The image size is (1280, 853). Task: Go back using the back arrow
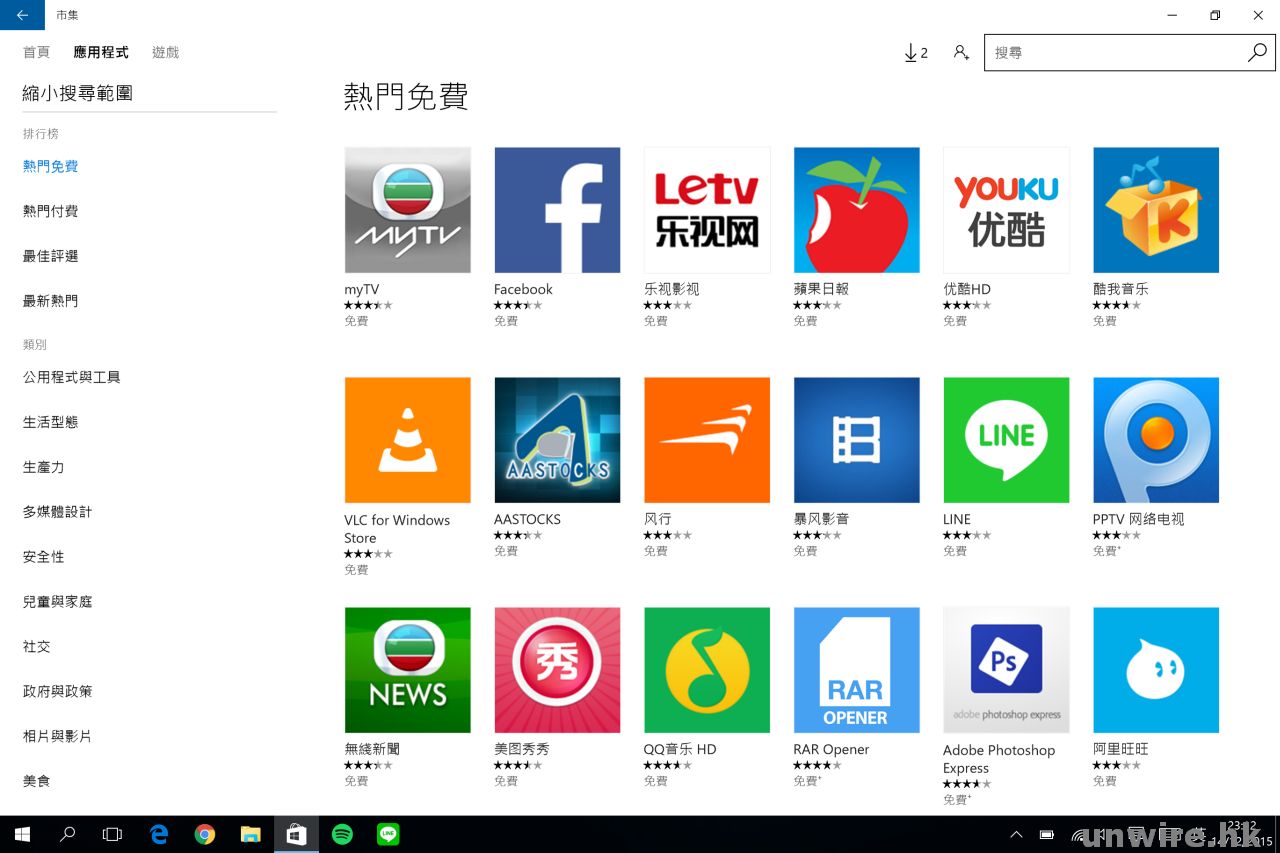point(22,15)
